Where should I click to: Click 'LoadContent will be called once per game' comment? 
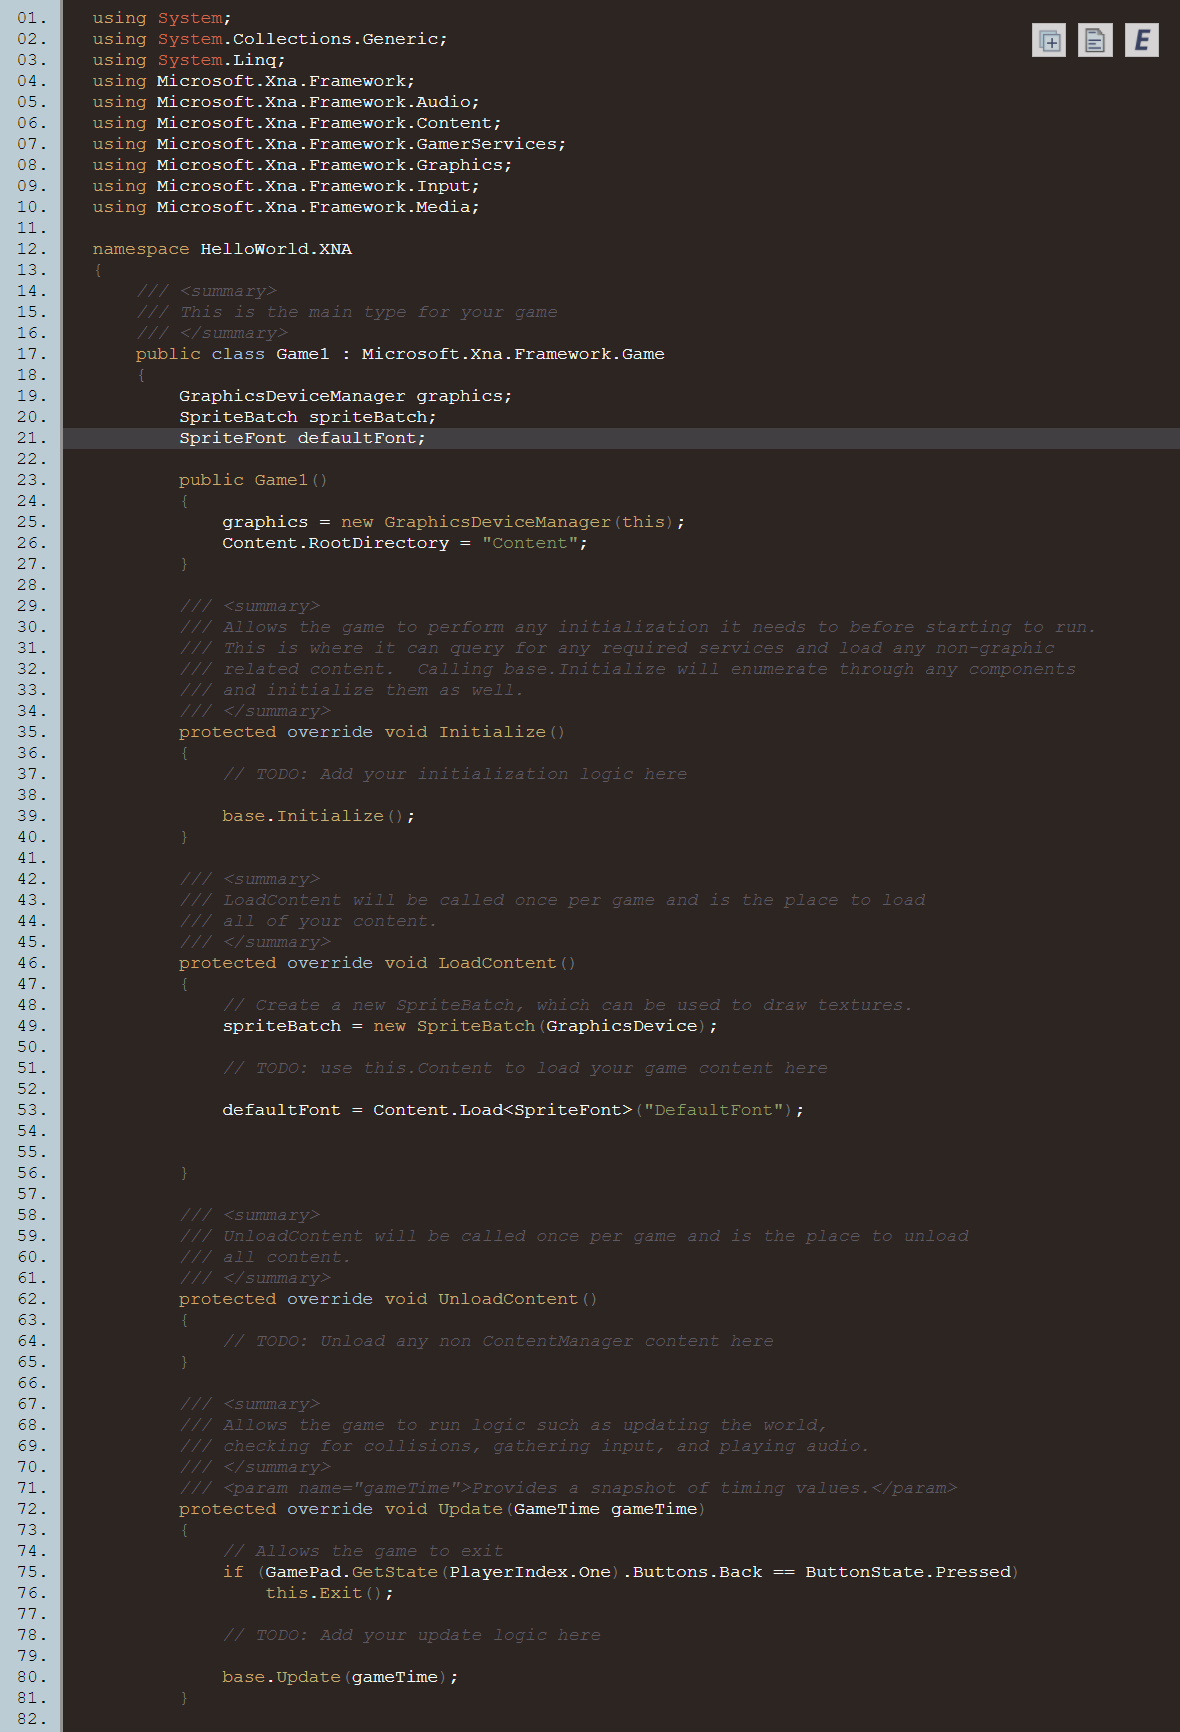tap(552, 900)
